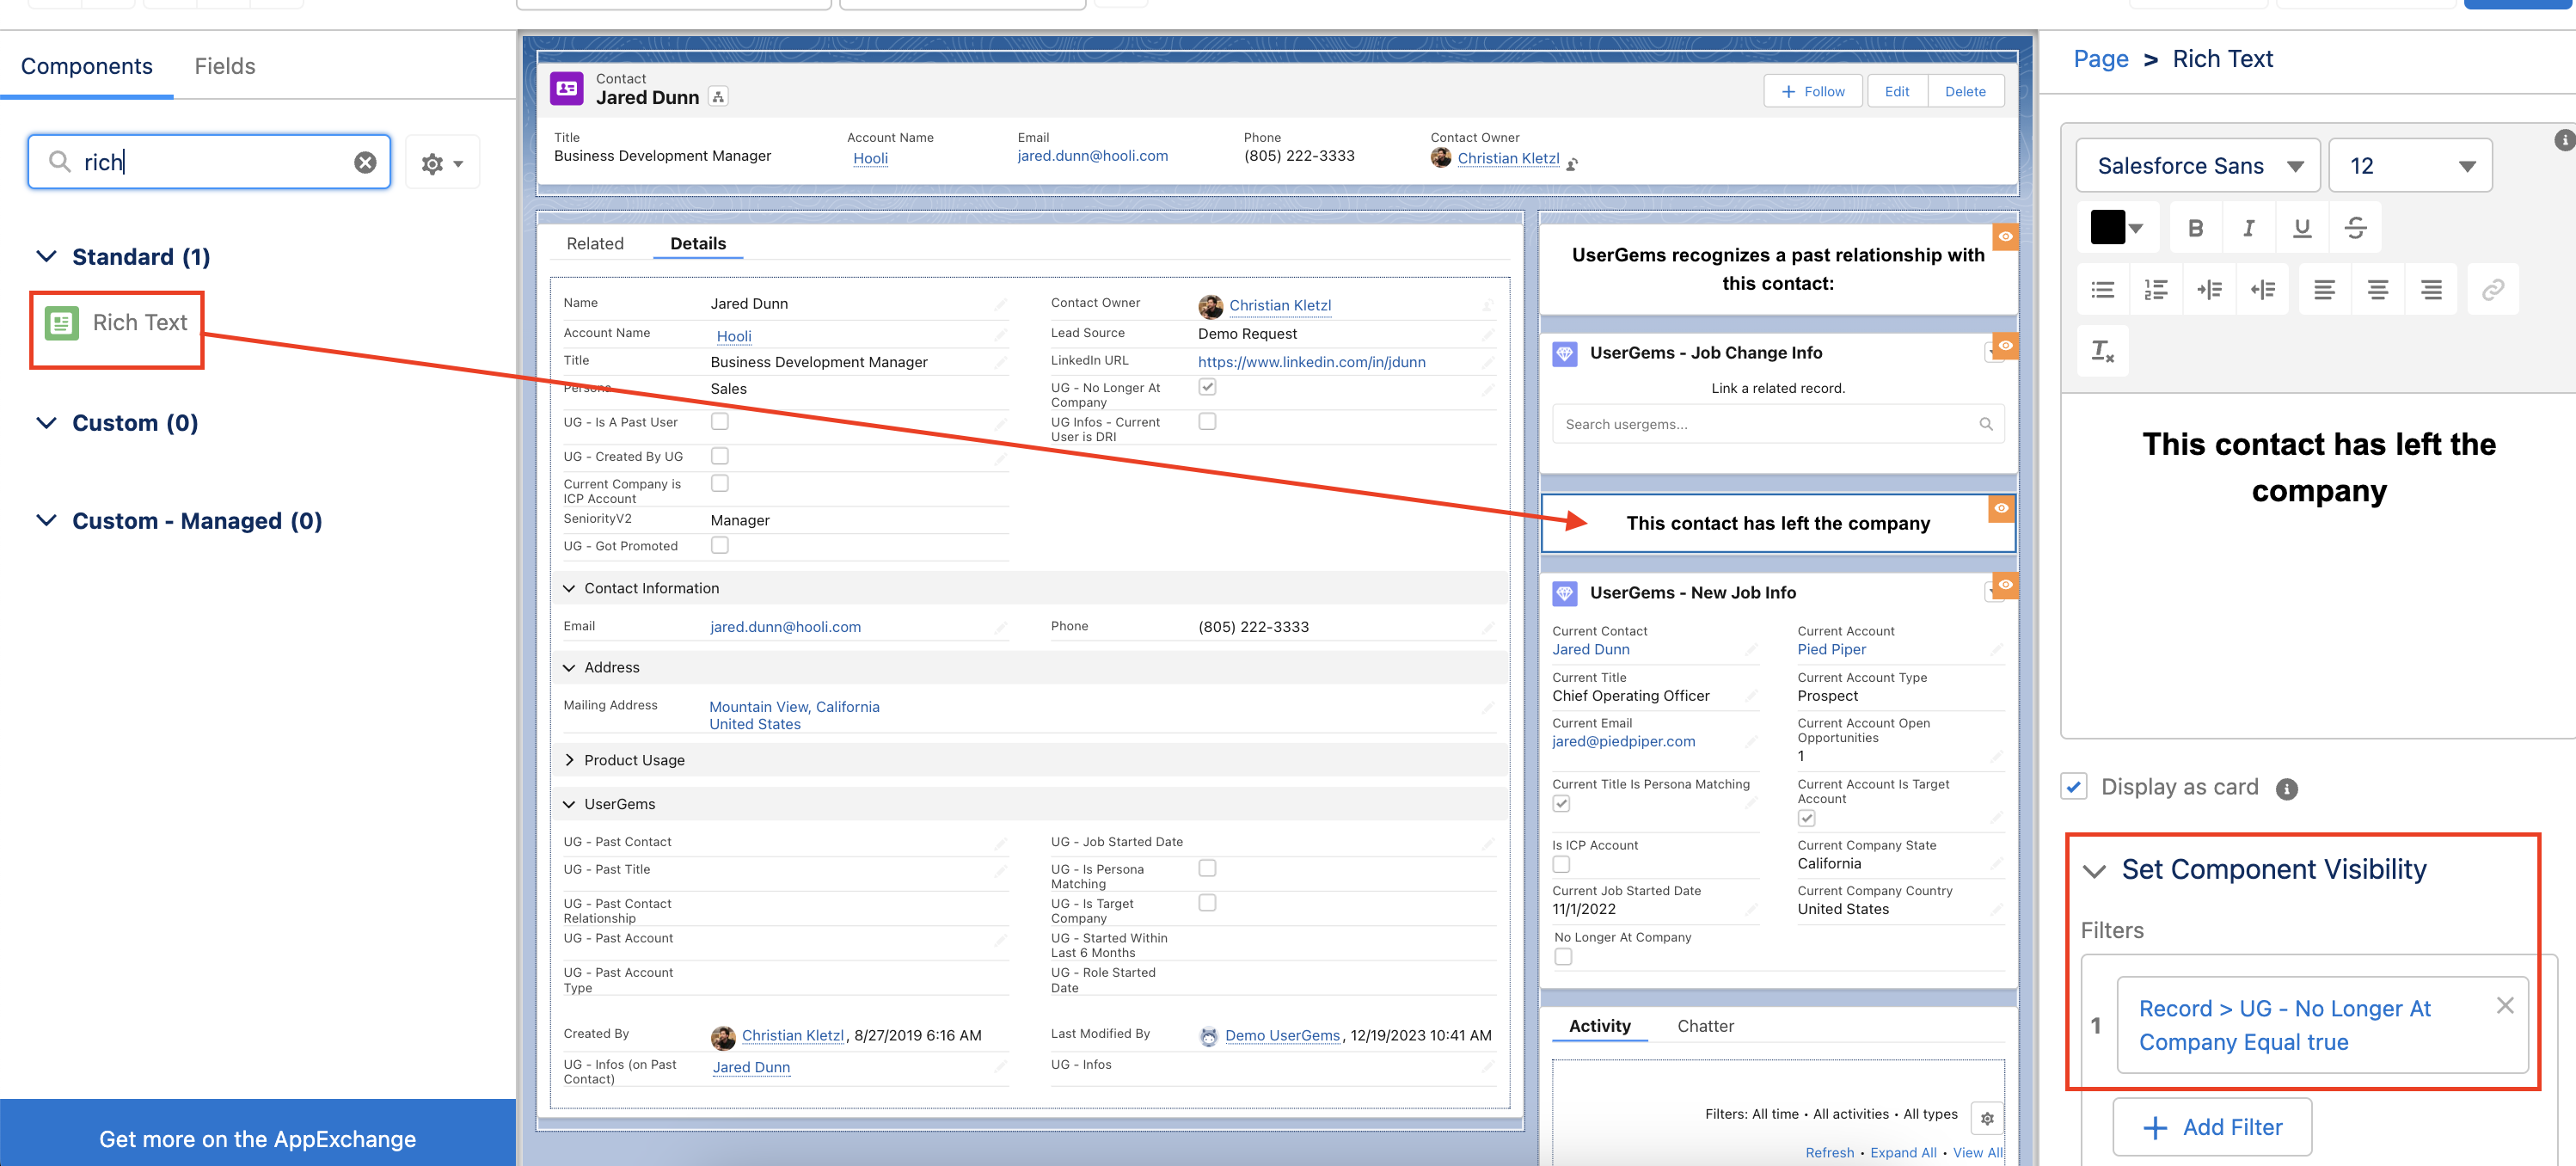Click the contact hierarchy icon next to Jared Dunn
2576x1166 pixels.
point(718,97)
